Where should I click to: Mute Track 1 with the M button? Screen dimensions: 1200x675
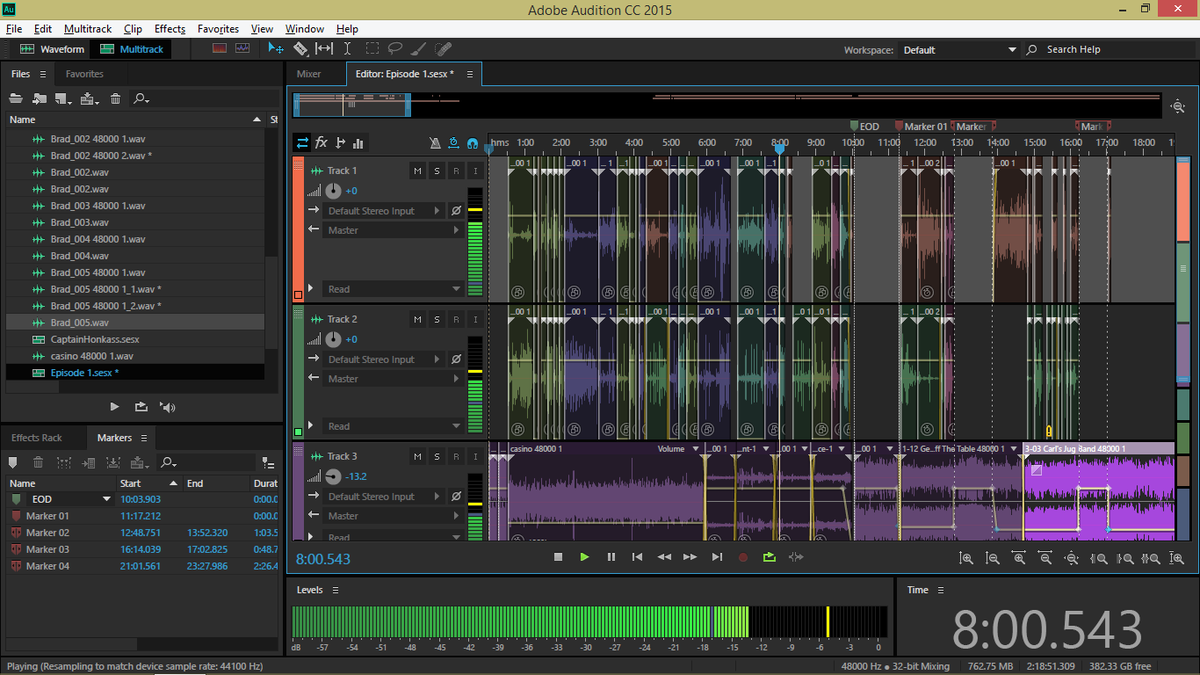click(x=417, y=170)
